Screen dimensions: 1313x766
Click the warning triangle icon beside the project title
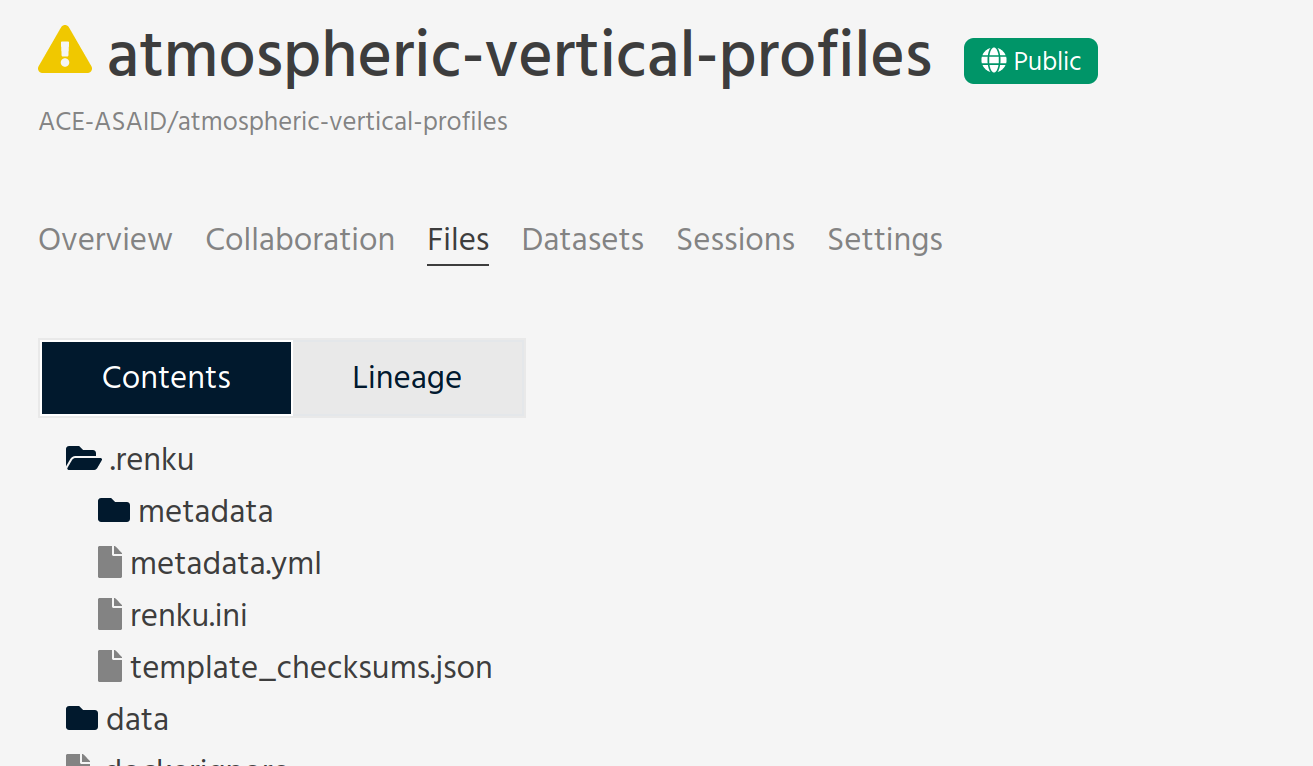(x=63, y=50)
